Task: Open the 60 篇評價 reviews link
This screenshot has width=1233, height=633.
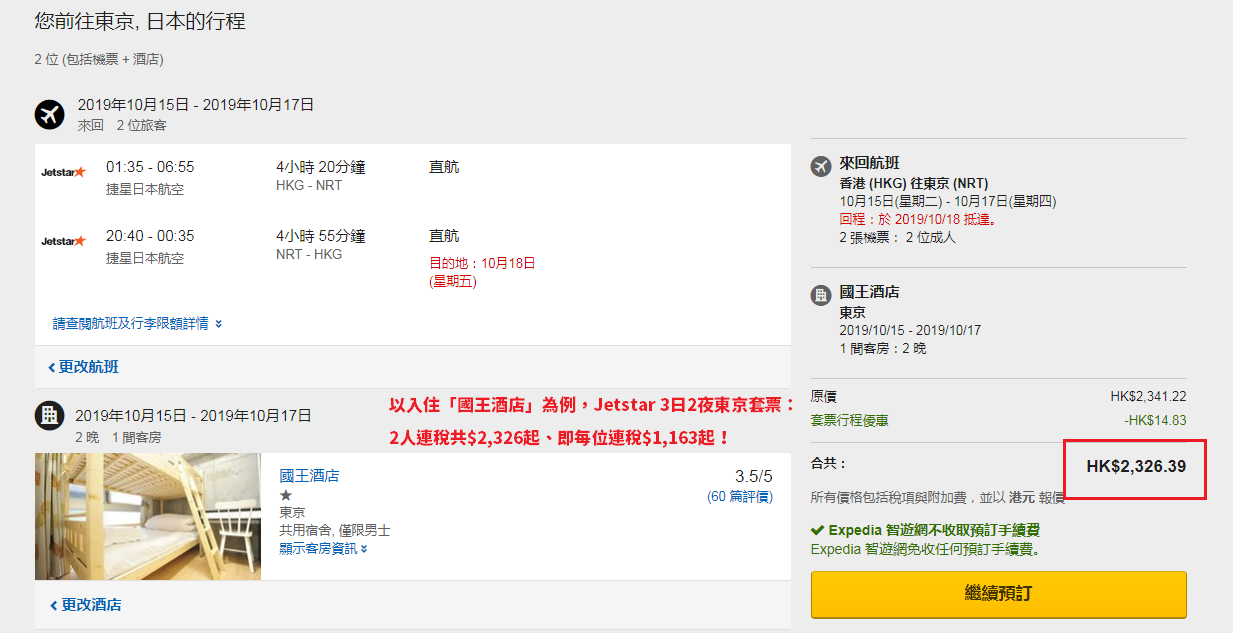Action: click(740, 496)
